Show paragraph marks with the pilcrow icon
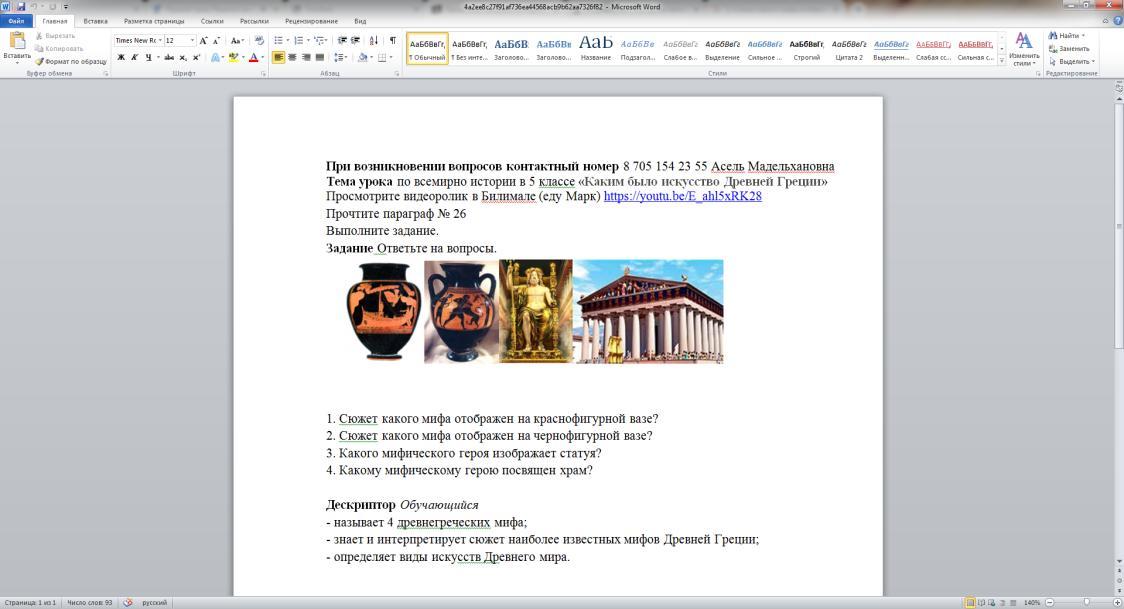 [x=393, y=41]
